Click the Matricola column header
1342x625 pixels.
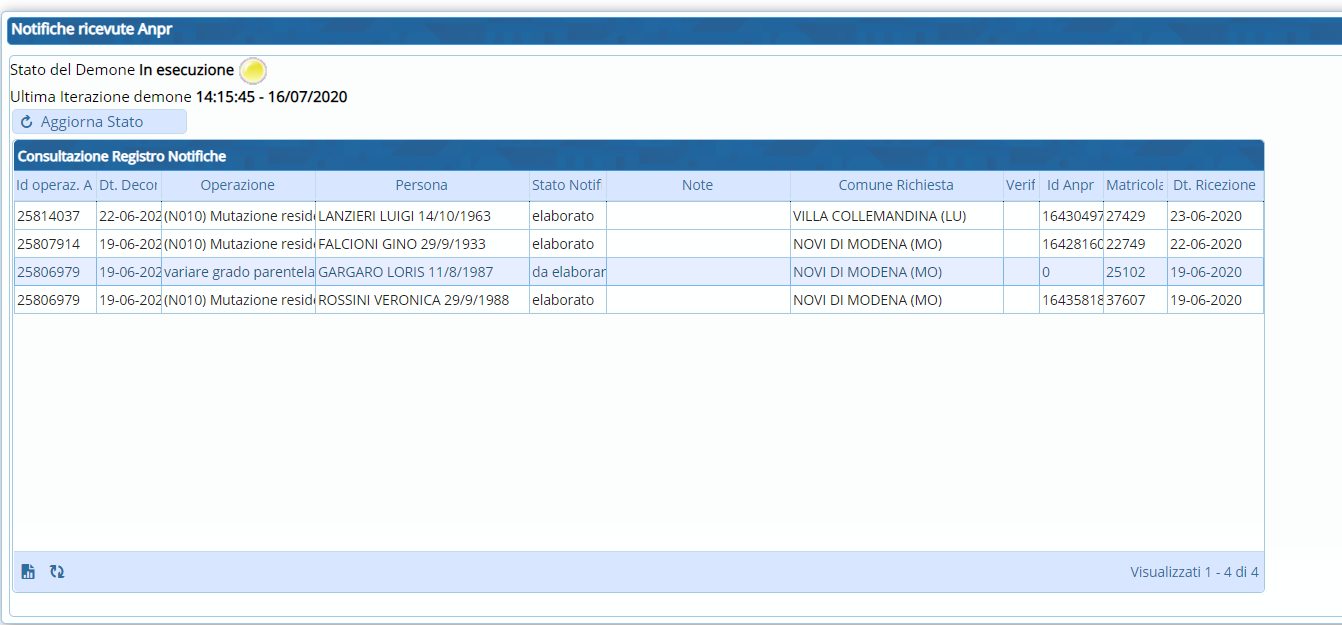click(1134, 185)
